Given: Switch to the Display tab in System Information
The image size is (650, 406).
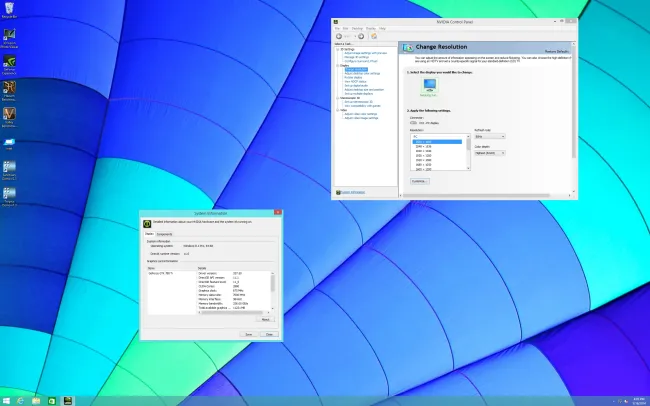Looking at the screenshot, I should point(149,234).
